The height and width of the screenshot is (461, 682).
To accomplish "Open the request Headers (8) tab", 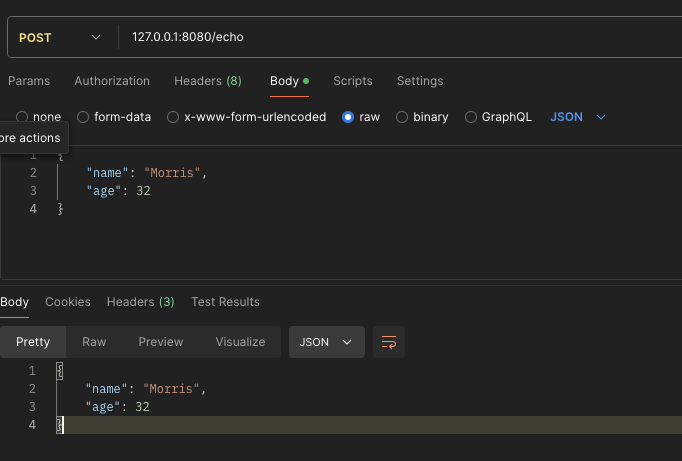I will (x=208, y=81).
